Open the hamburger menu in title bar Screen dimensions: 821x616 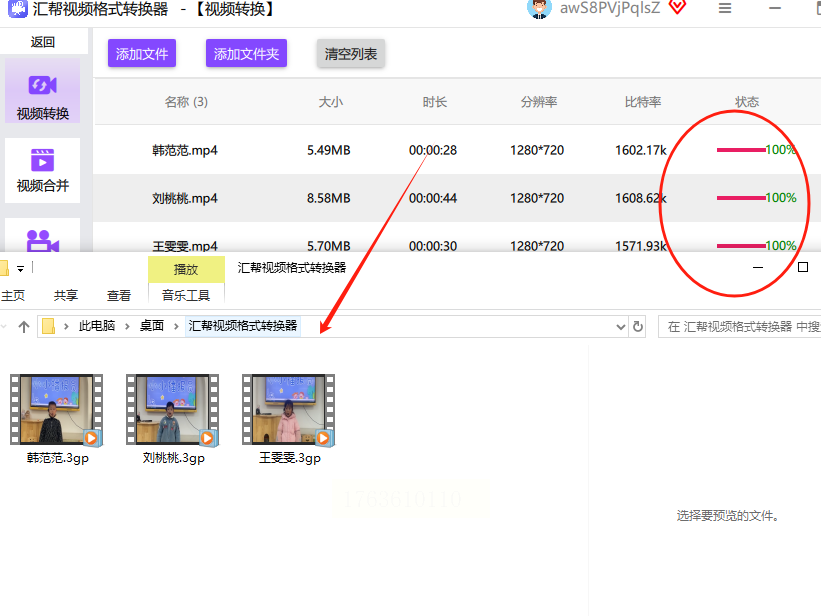click(x=725, y=9)
